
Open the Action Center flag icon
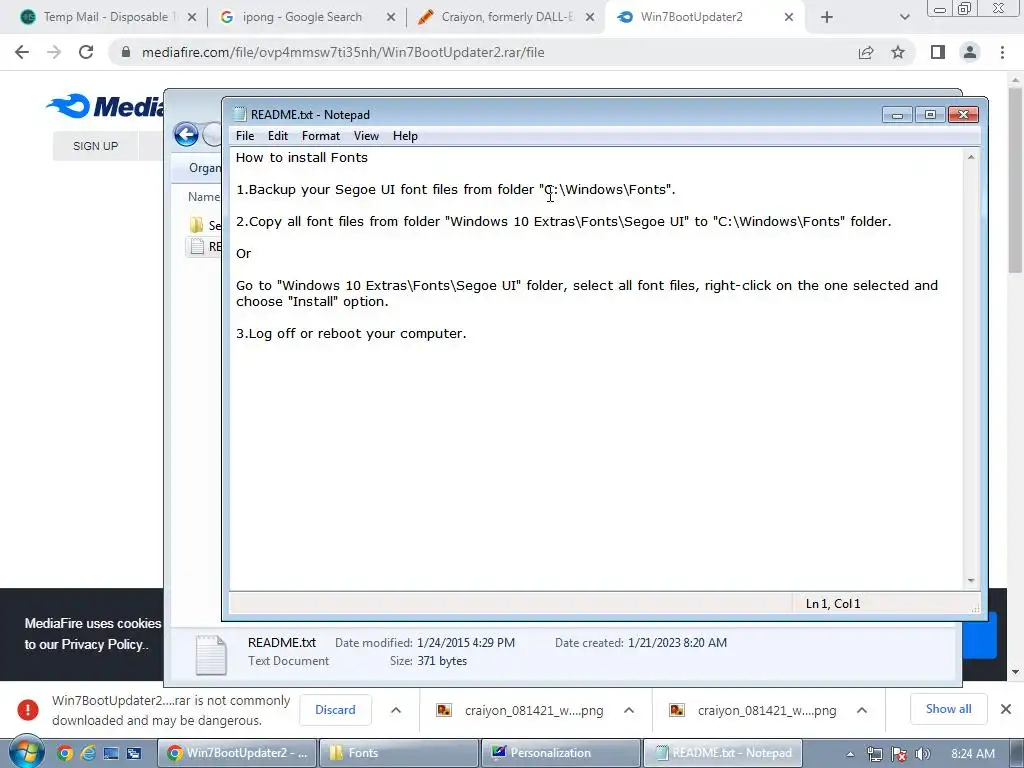(899, 754)
